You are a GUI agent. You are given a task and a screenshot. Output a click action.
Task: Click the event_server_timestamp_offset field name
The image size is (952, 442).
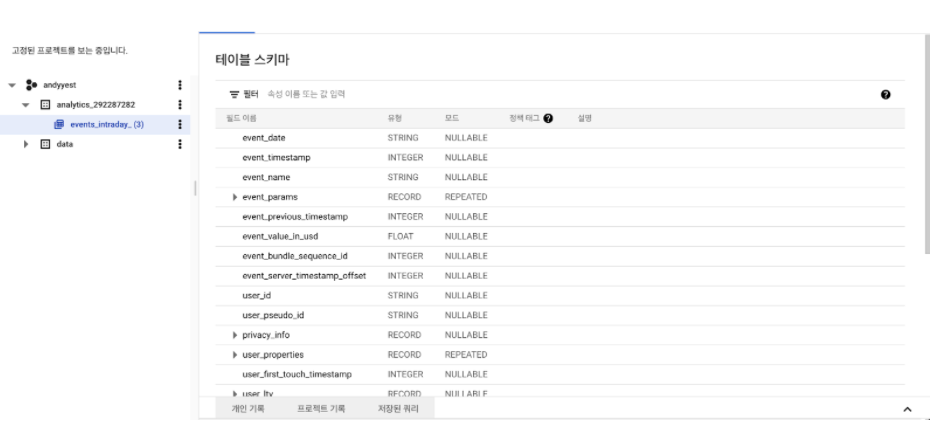tap(304, 276)
